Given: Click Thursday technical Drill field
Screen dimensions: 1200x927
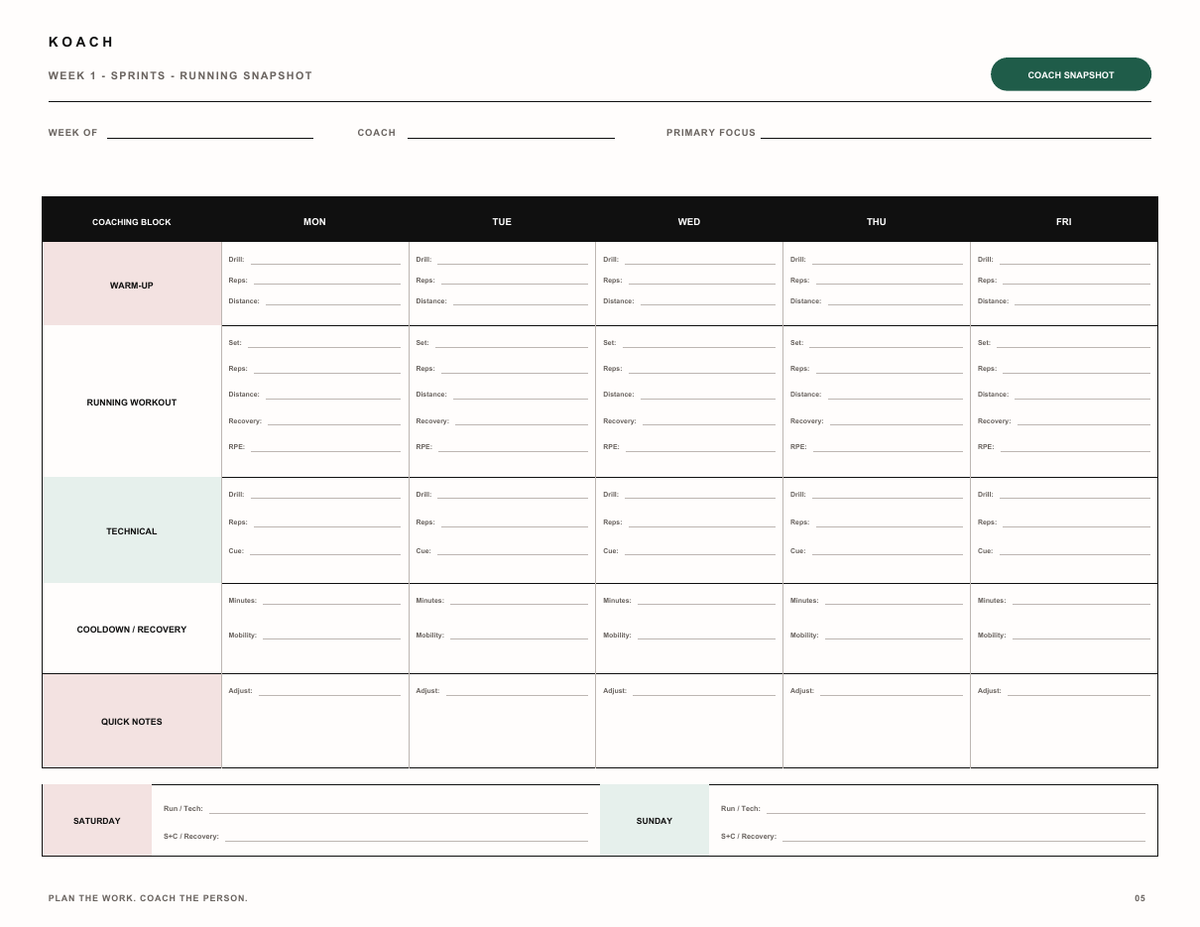Looking at the screenshot, I should pos(887,494).
